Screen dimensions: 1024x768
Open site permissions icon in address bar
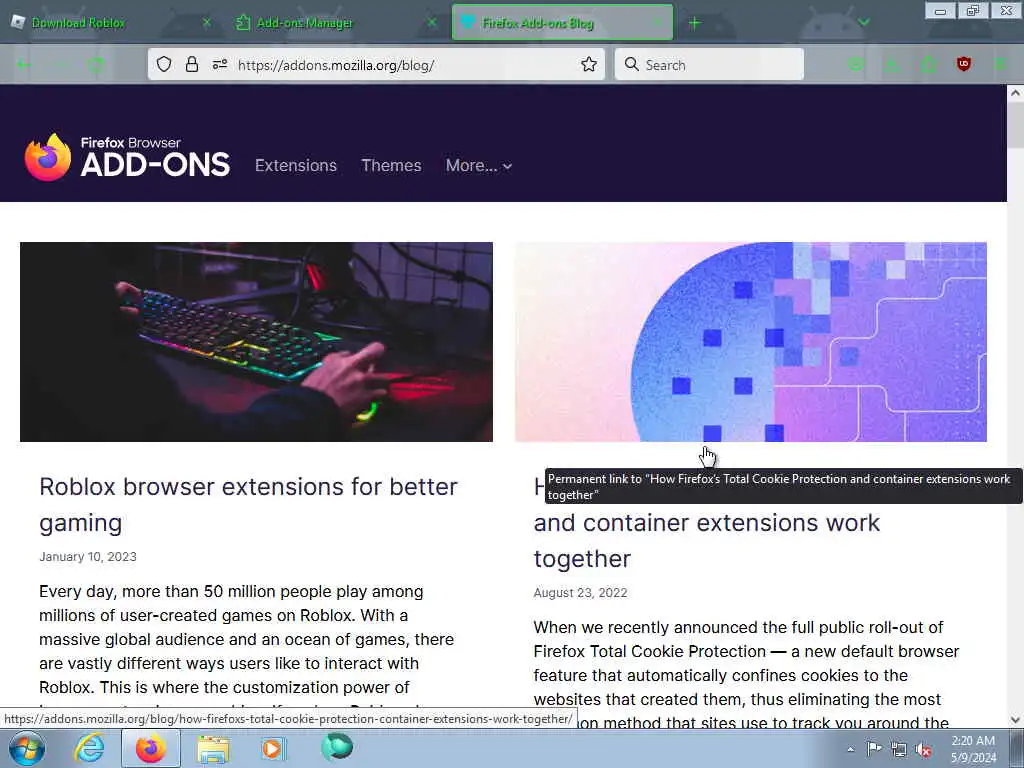(220, 64)
